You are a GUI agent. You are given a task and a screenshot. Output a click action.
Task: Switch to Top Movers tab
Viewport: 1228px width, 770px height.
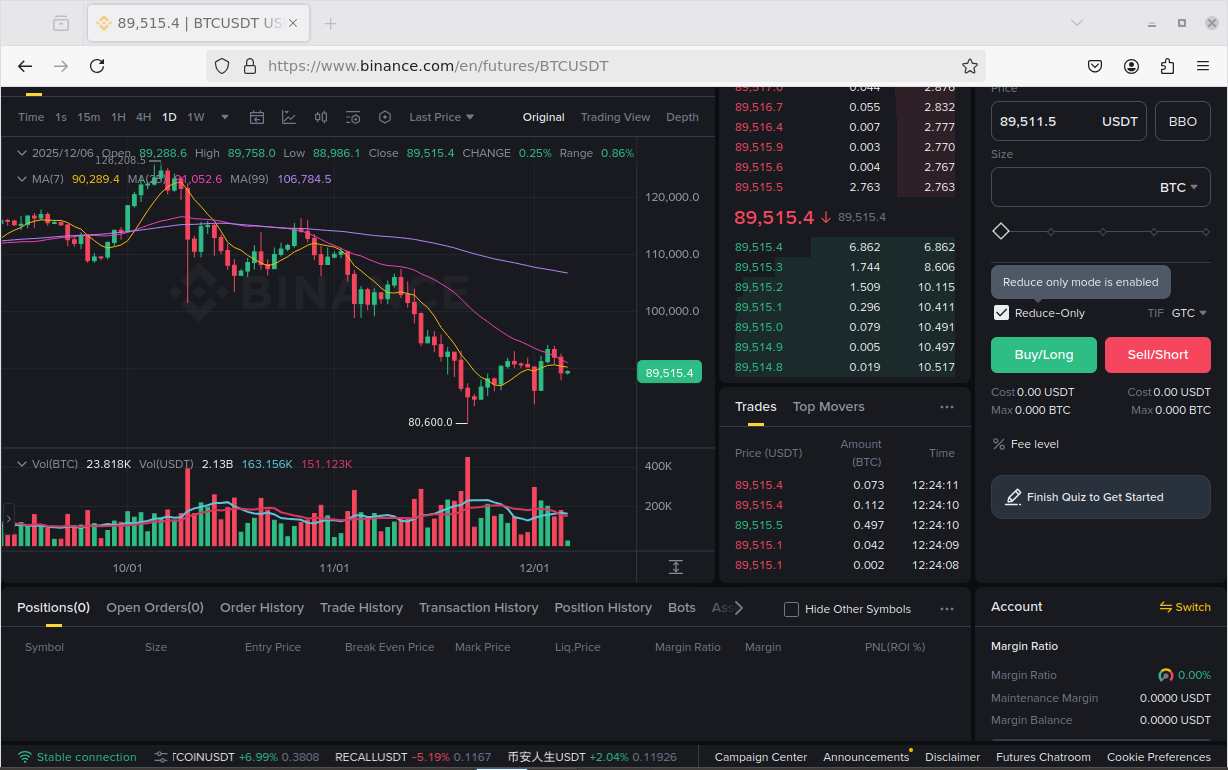click(x=828, y=407)
